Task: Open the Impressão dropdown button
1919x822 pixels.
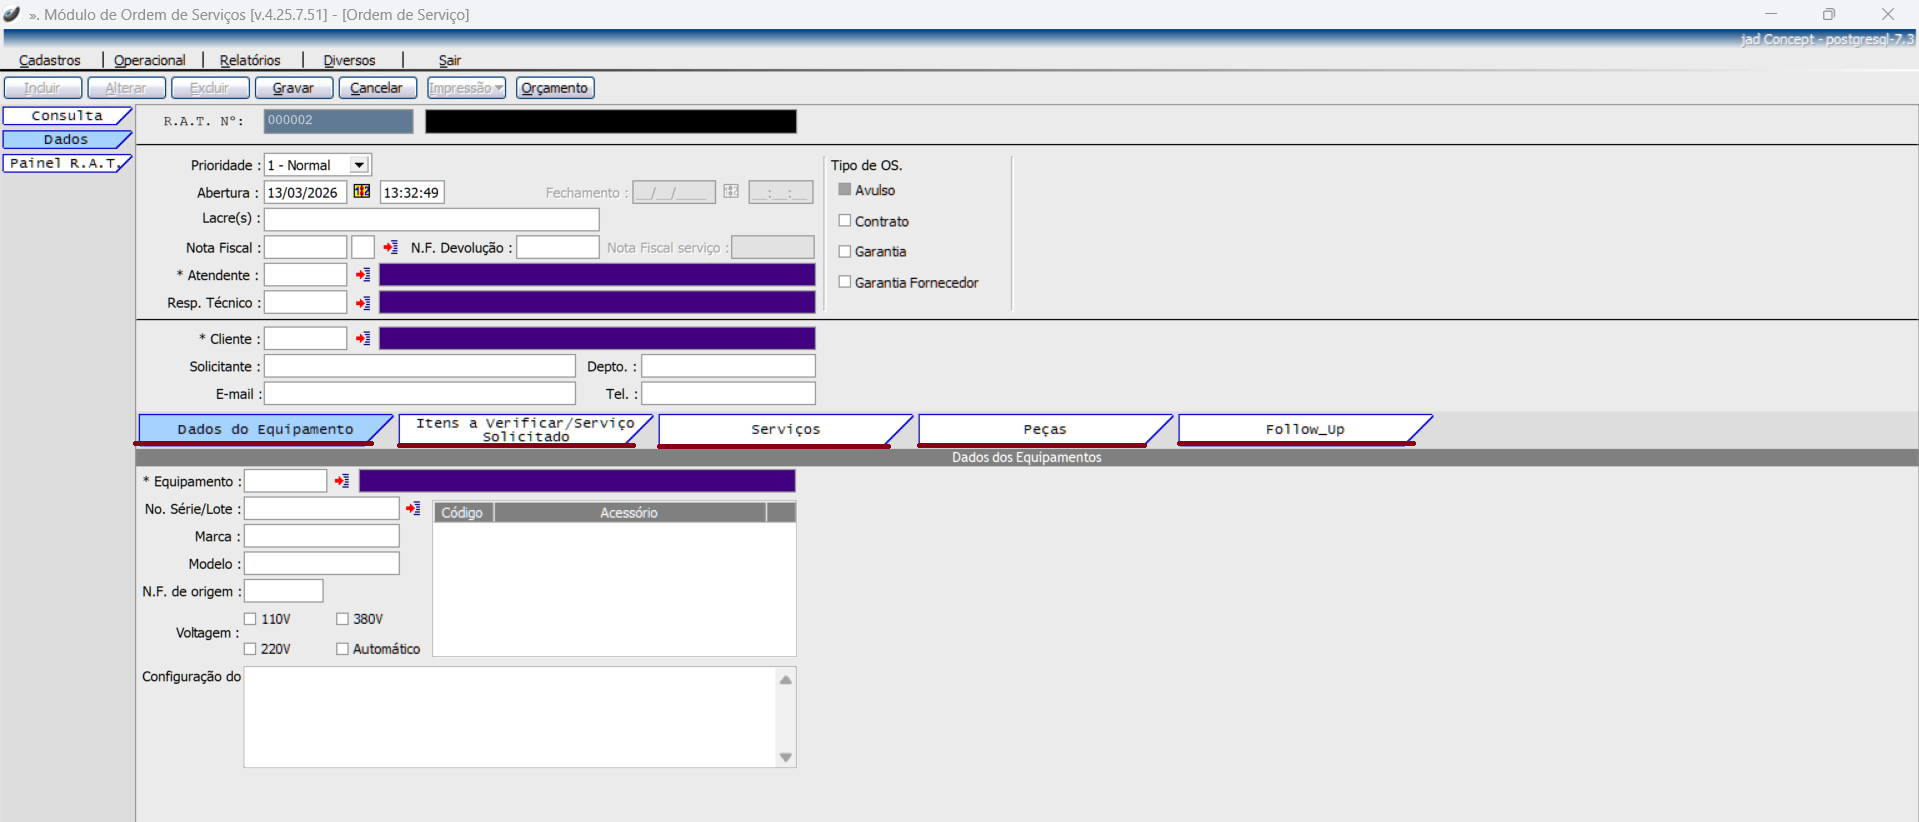Action: [466, 88]
